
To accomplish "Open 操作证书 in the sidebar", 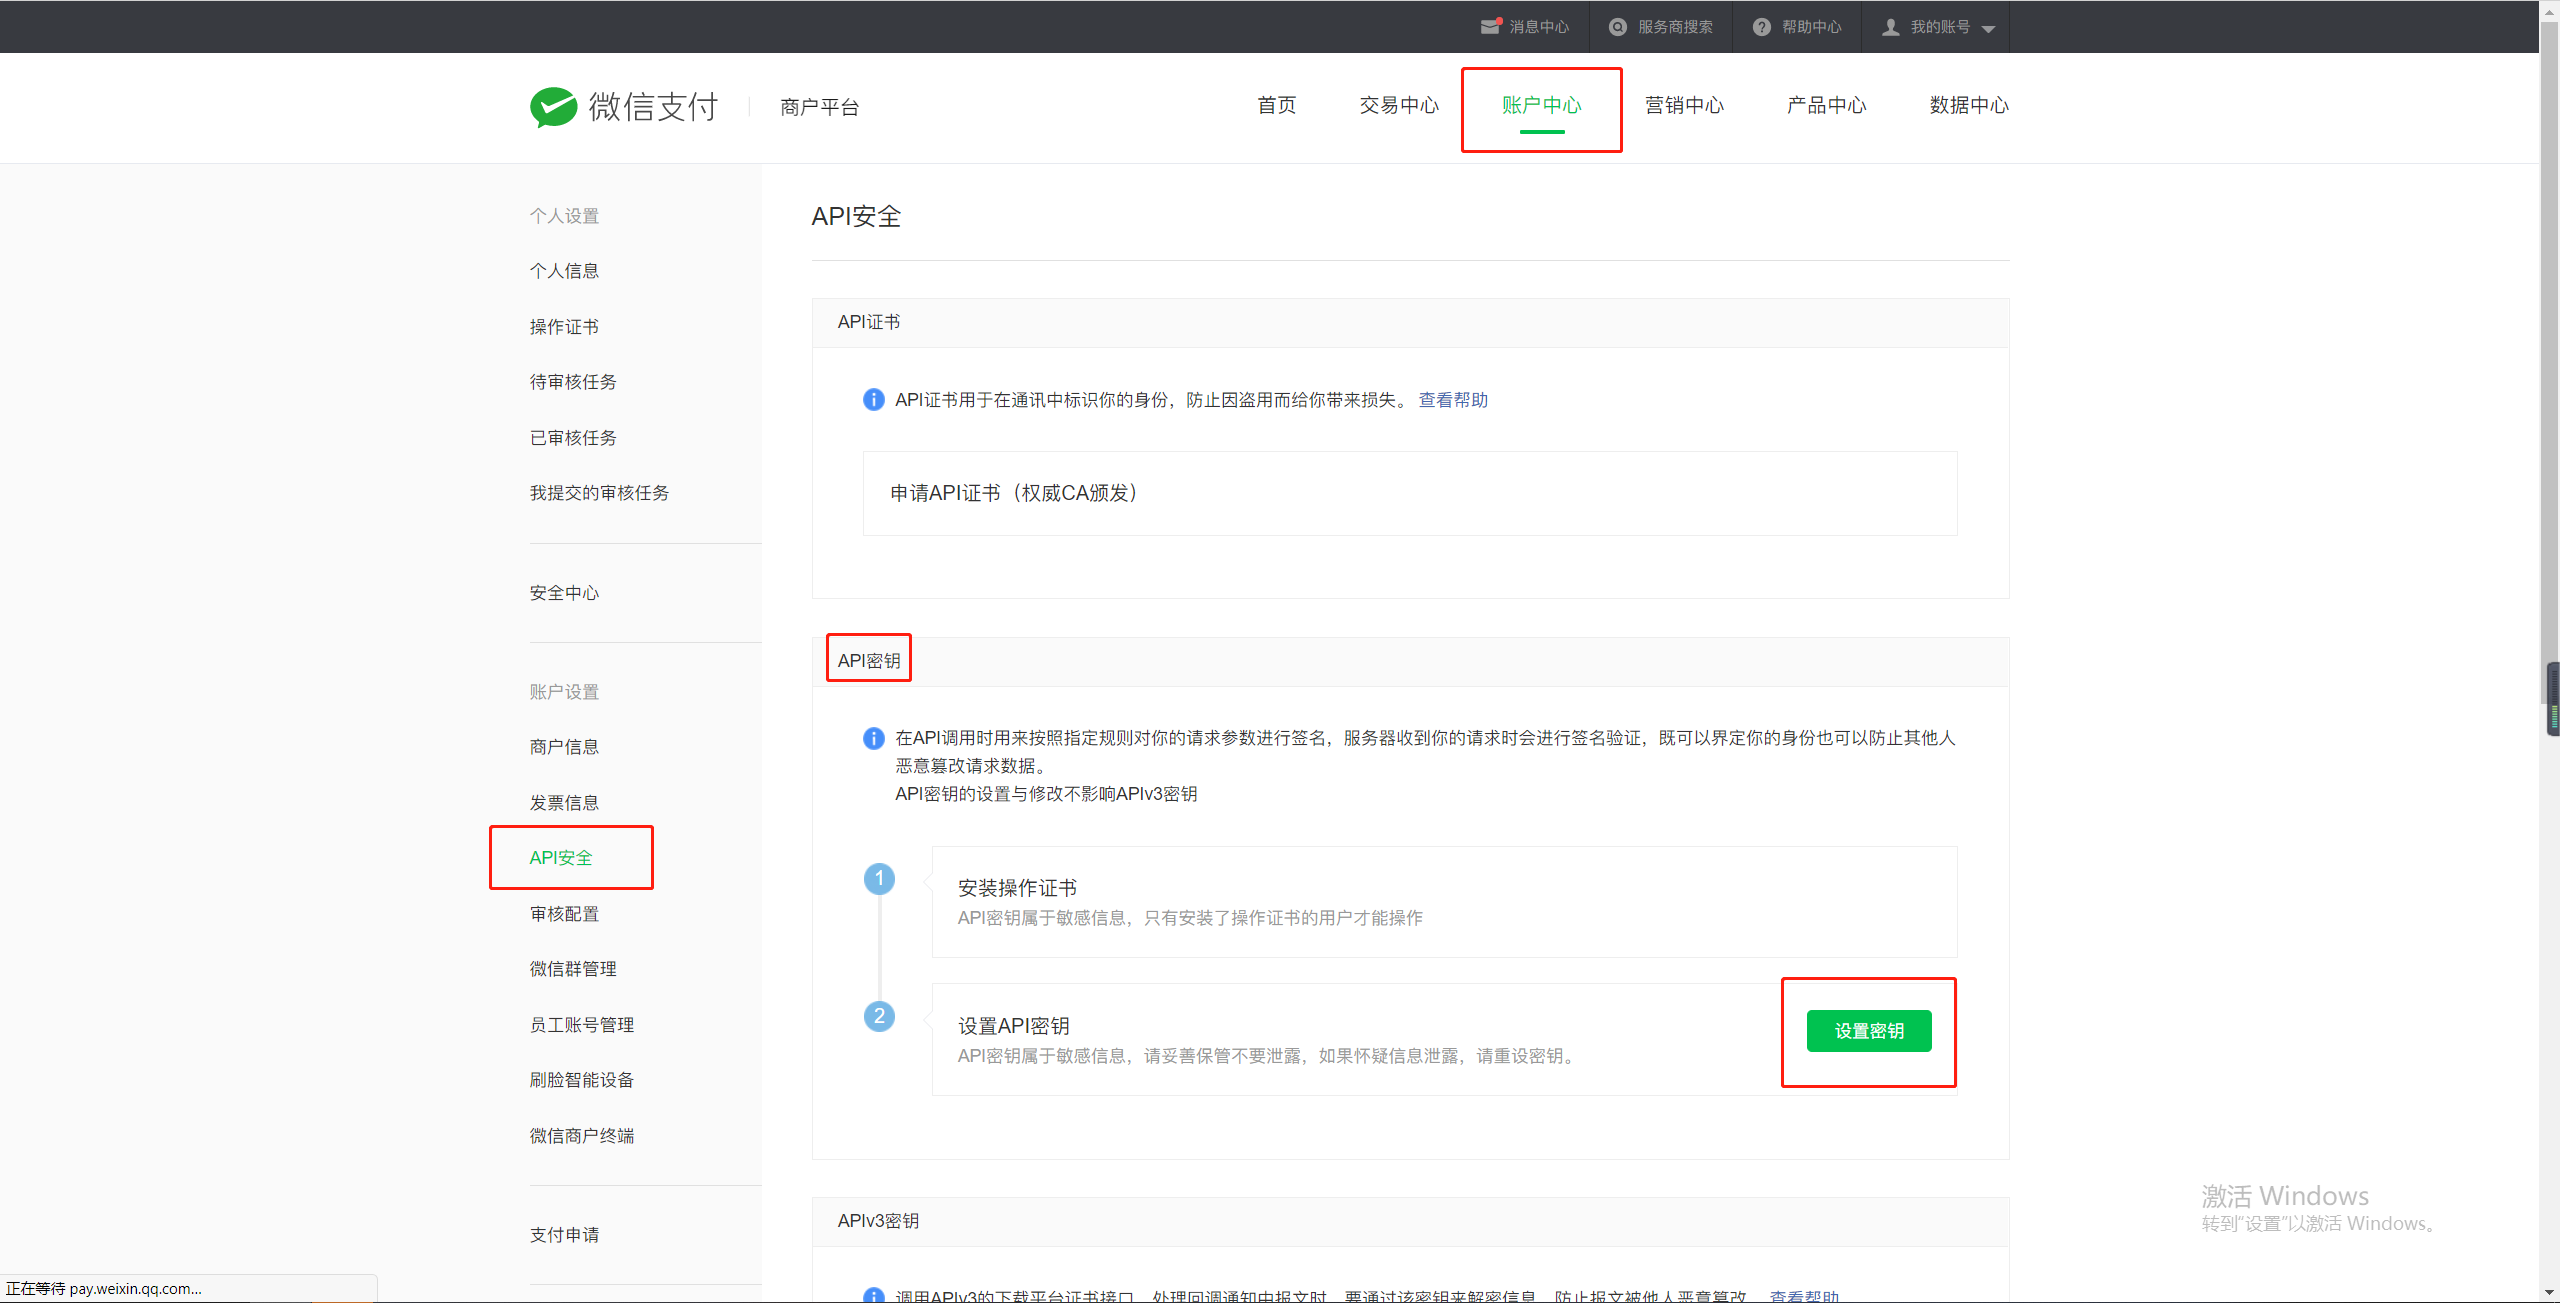I will 564,327.
